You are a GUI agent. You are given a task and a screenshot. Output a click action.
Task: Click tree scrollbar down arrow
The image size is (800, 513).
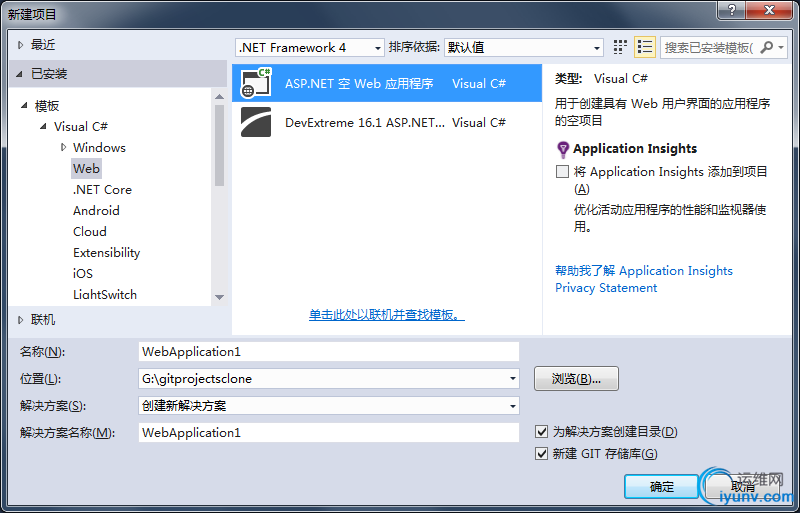[219, 297]
